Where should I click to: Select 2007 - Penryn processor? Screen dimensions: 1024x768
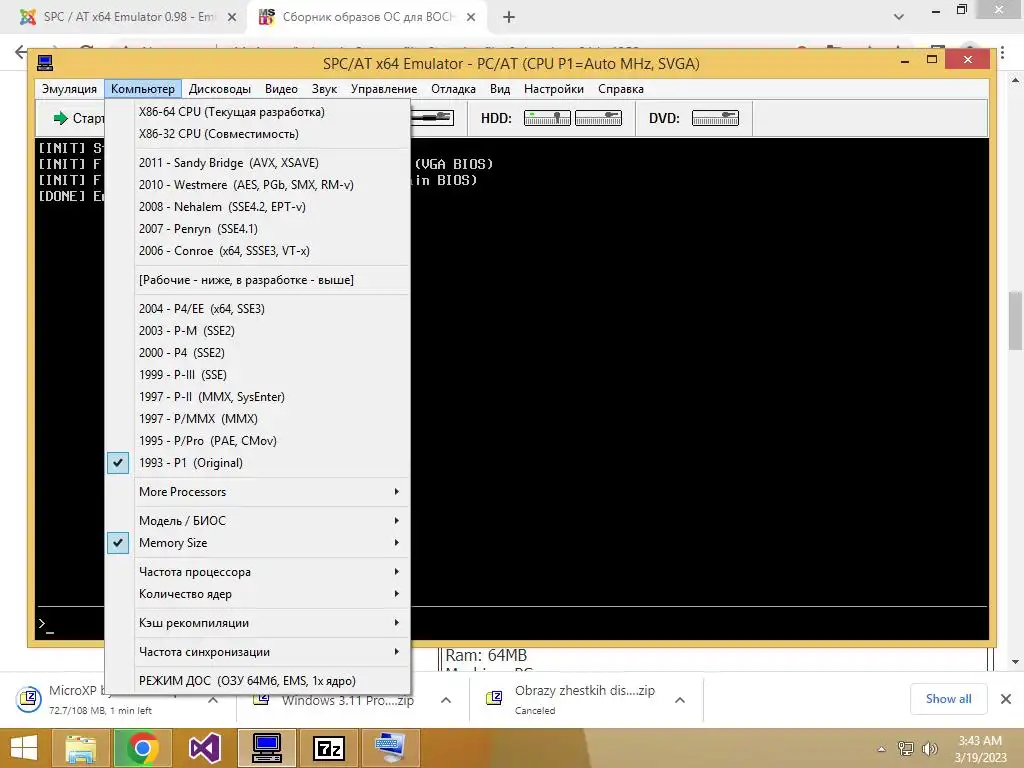coord(257,229)
